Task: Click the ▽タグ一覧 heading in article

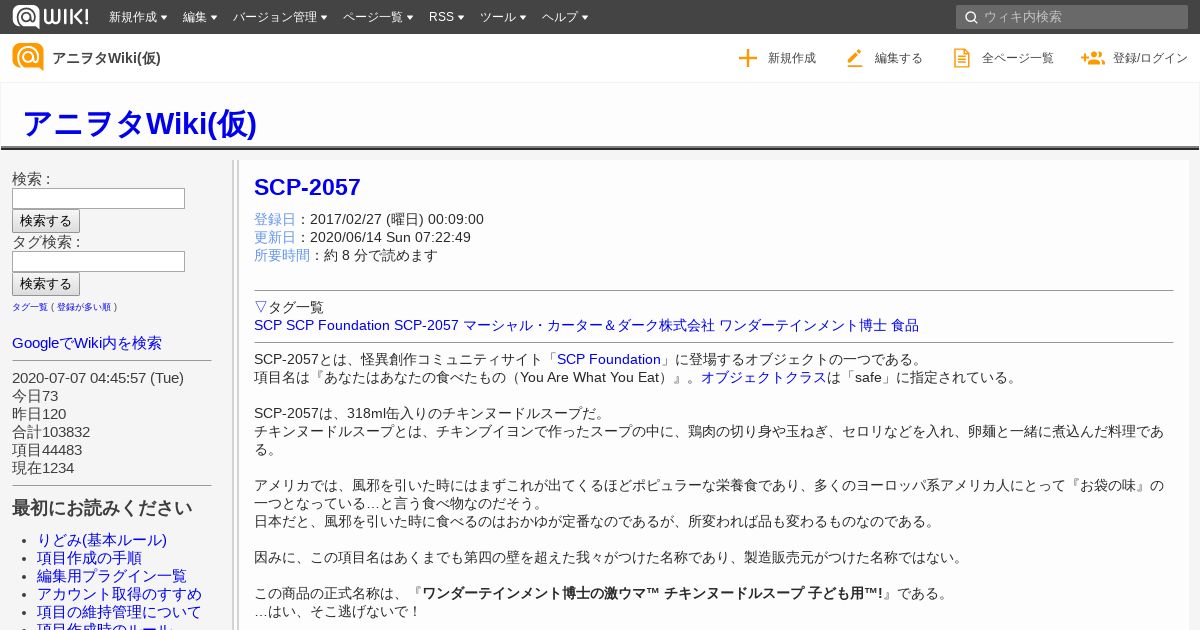Action: click(289, 307)
